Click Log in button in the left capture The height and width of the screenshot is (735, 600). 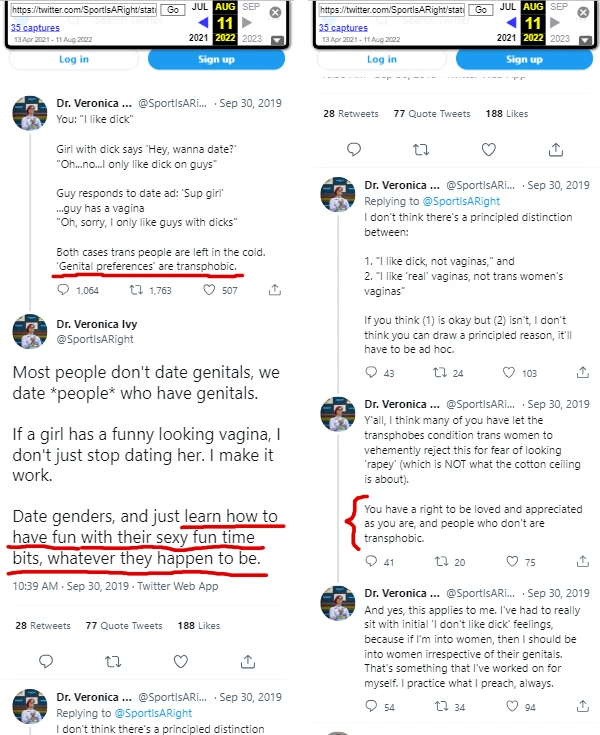[x=75, y=59]
